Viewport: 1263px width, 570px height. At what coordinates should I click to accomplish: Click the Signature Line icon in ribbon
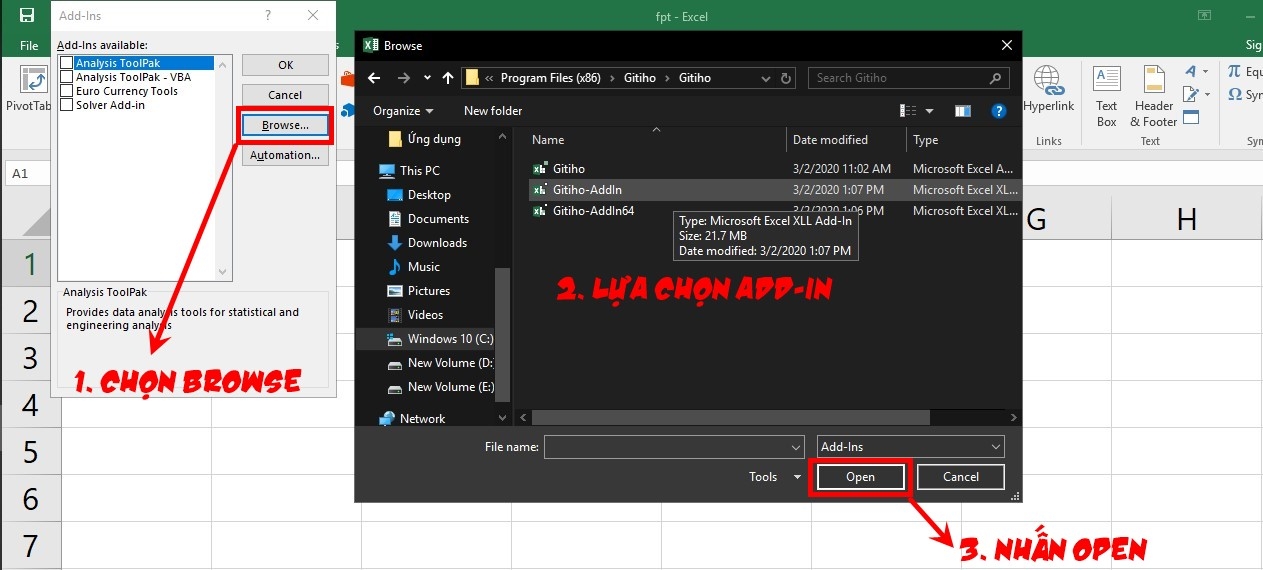click(x=1190, y=95)
